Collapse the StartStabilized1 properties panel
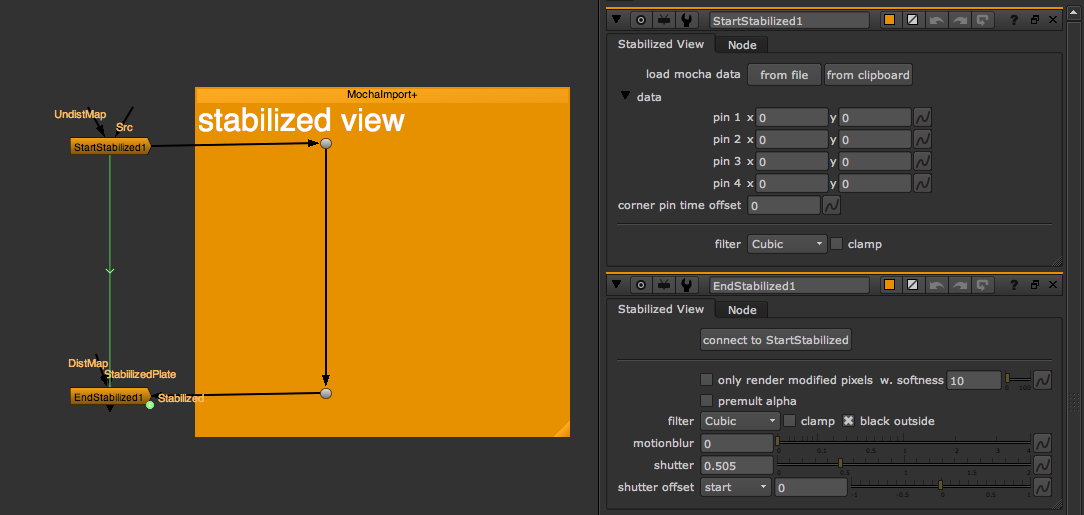The width and height of the screenshot is (1084, 515). [x=617, y=20]
